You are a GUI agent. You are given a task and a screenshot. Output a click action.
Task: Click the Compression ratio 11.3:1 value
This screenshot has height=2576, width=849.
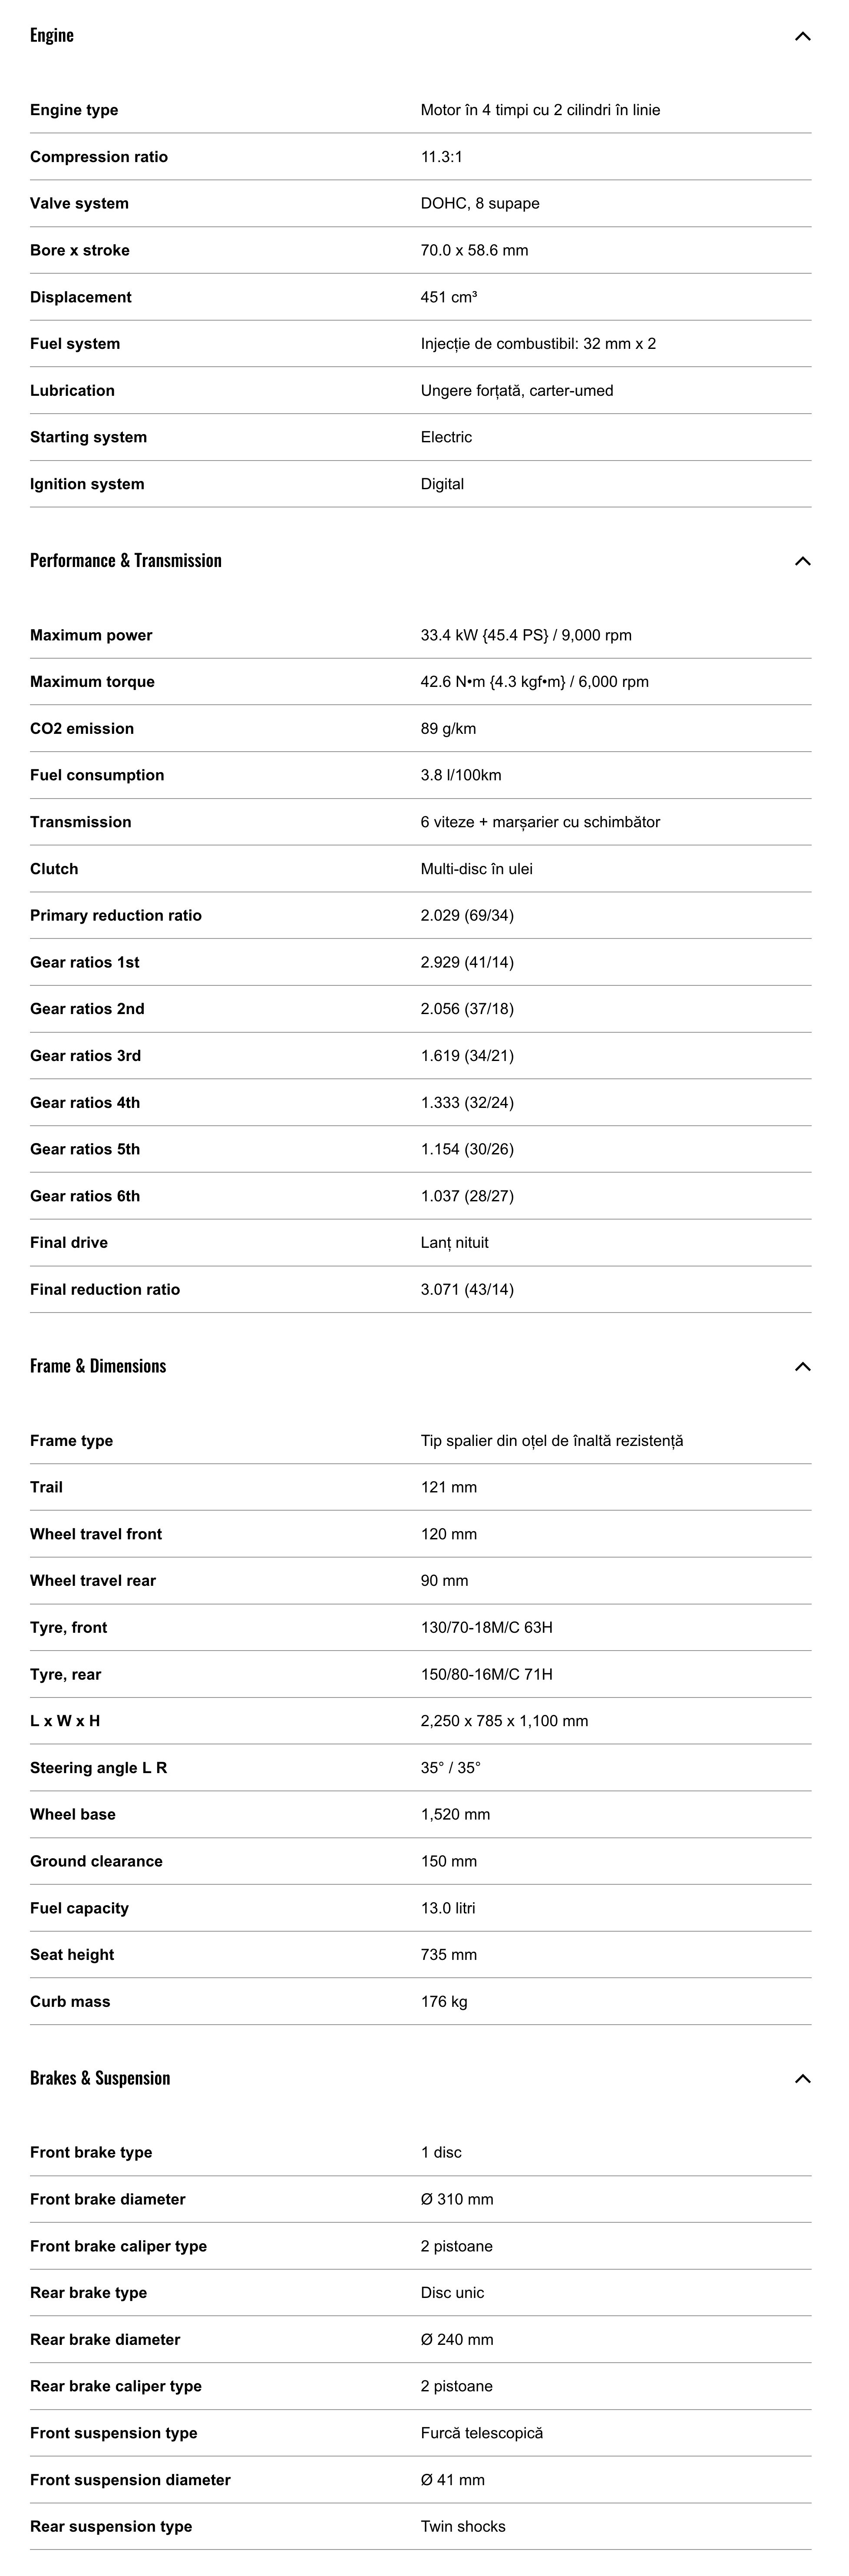[x=441, y=157]
